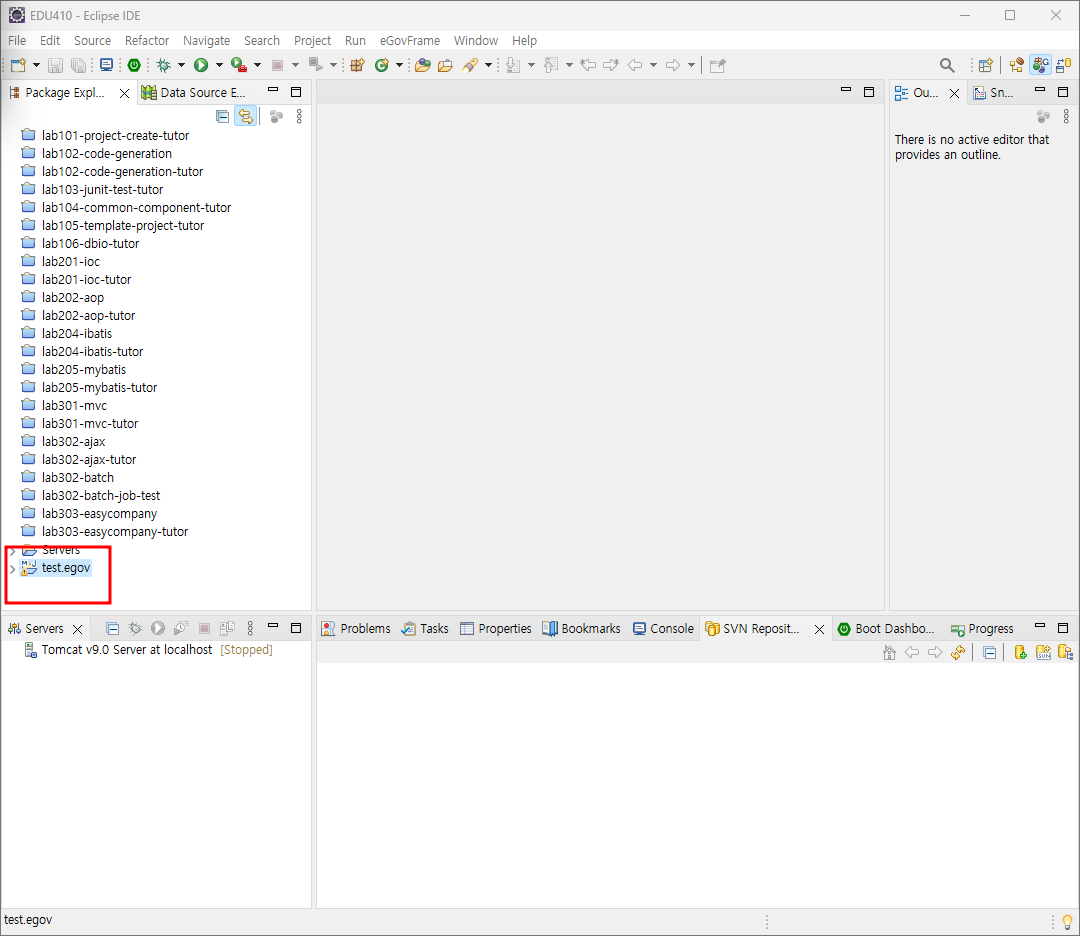Expand the Servers folder in Package Explorer

click(12, 550)
